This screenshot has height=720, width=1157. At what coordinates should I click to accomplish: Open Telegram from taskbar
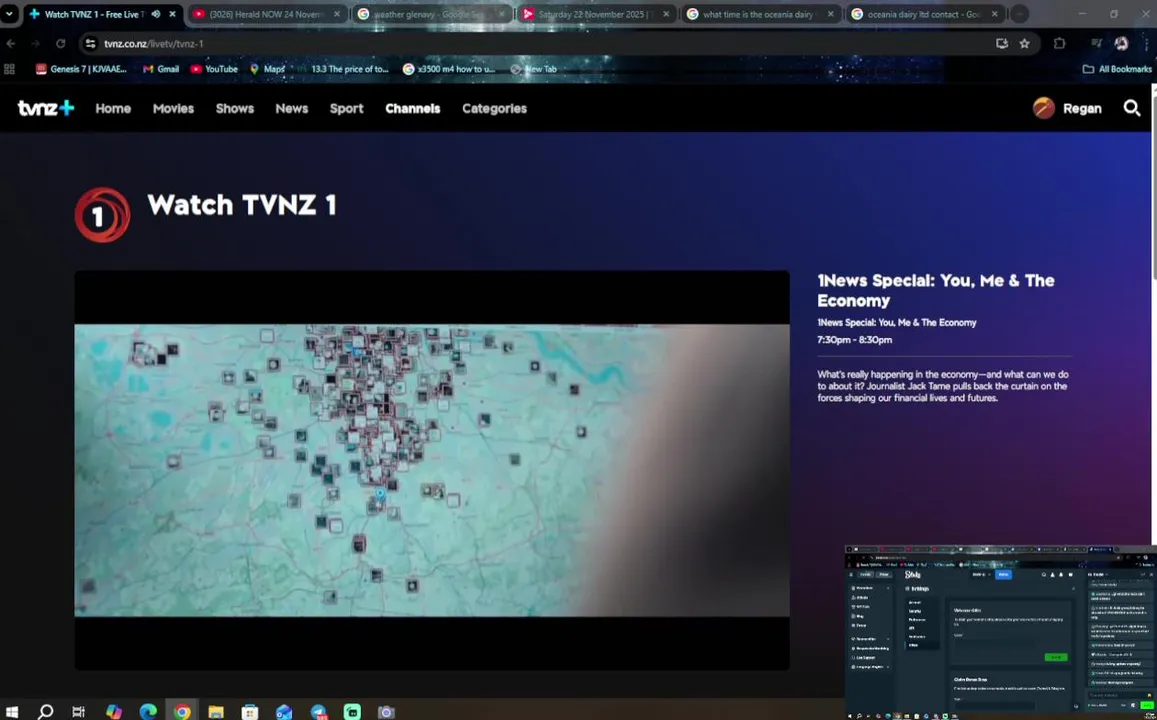(x=319, y=712)
